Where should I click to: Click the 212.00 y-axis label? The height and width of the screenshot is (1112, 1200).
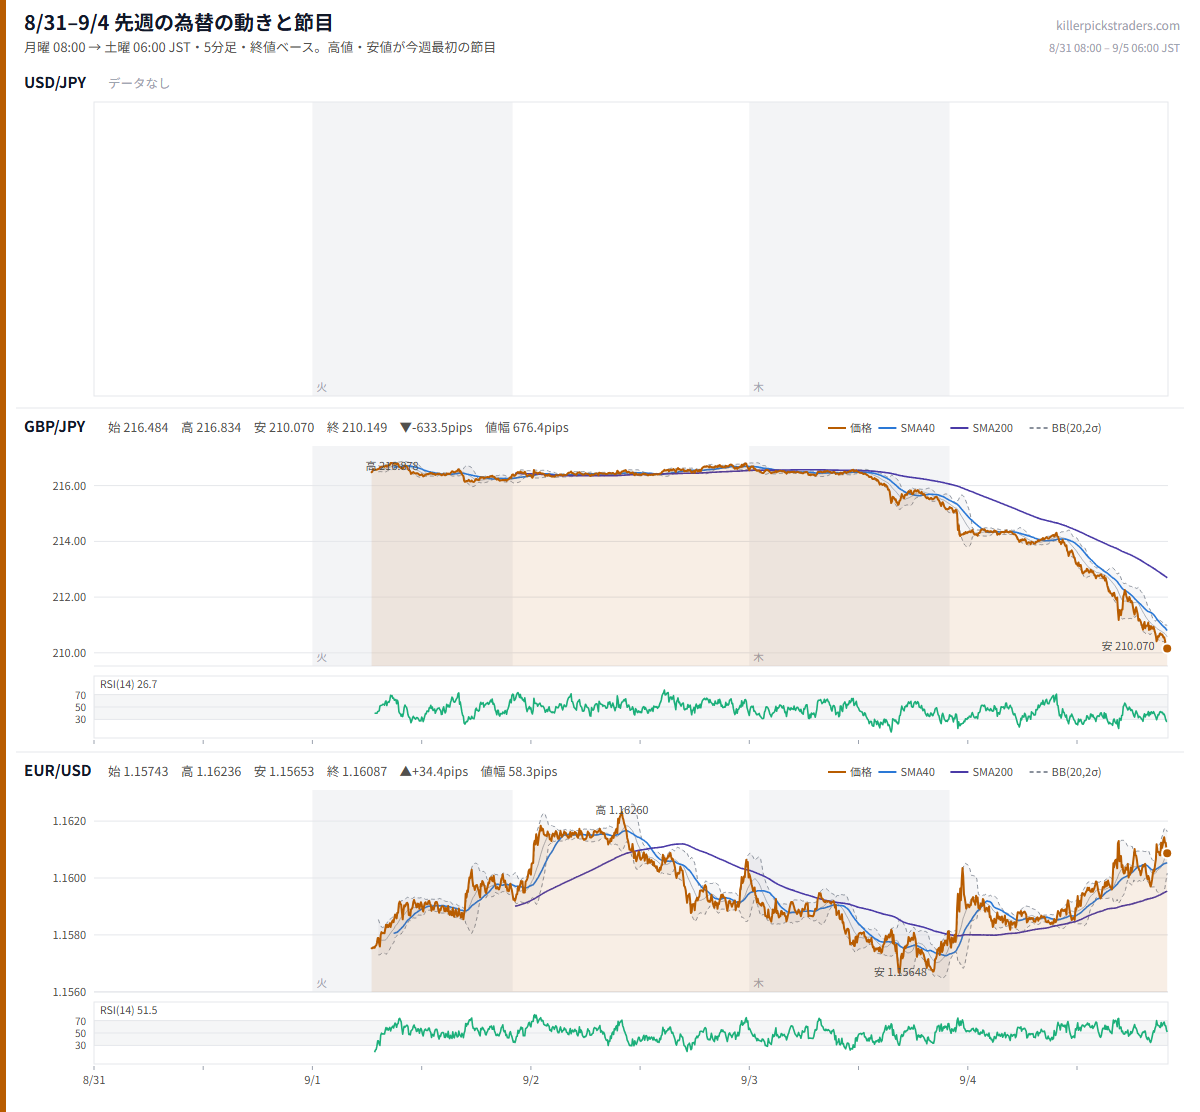[x=69, y=597]
